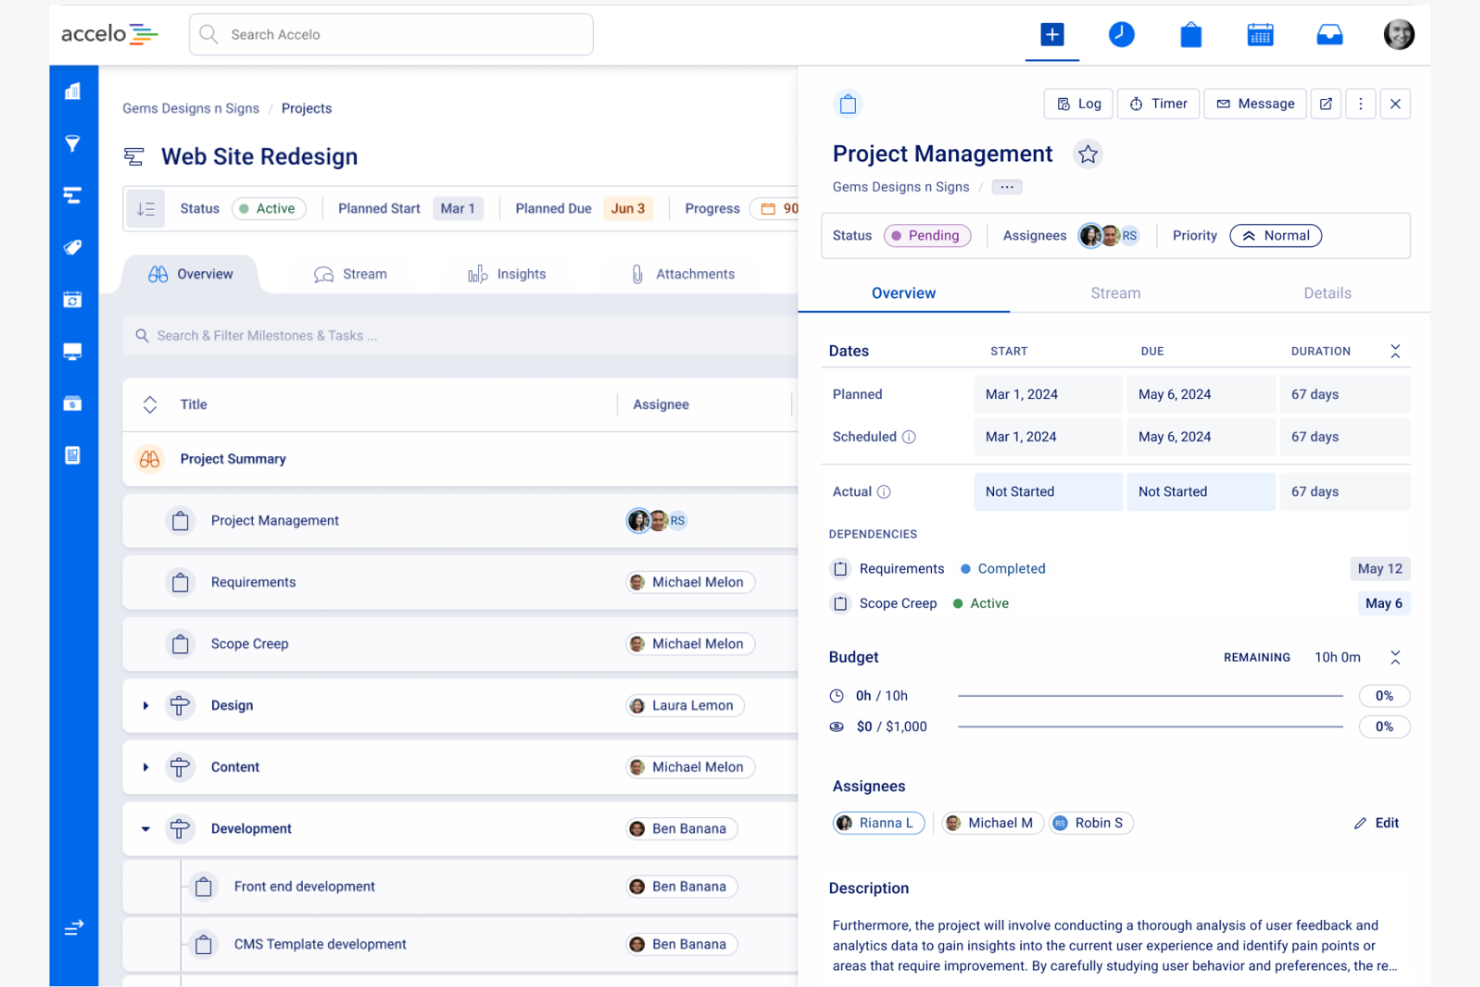Open the inbox tray icon
The width and height of the screenshot is (1480, 987).
point(1329,35)
